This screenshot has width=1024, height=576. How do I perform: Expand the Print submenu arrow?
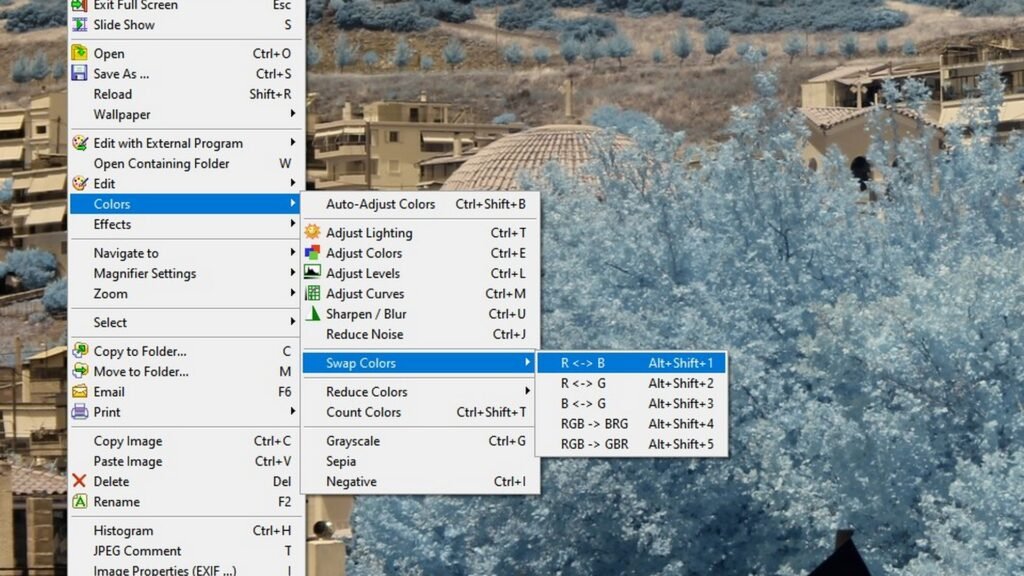293,411
